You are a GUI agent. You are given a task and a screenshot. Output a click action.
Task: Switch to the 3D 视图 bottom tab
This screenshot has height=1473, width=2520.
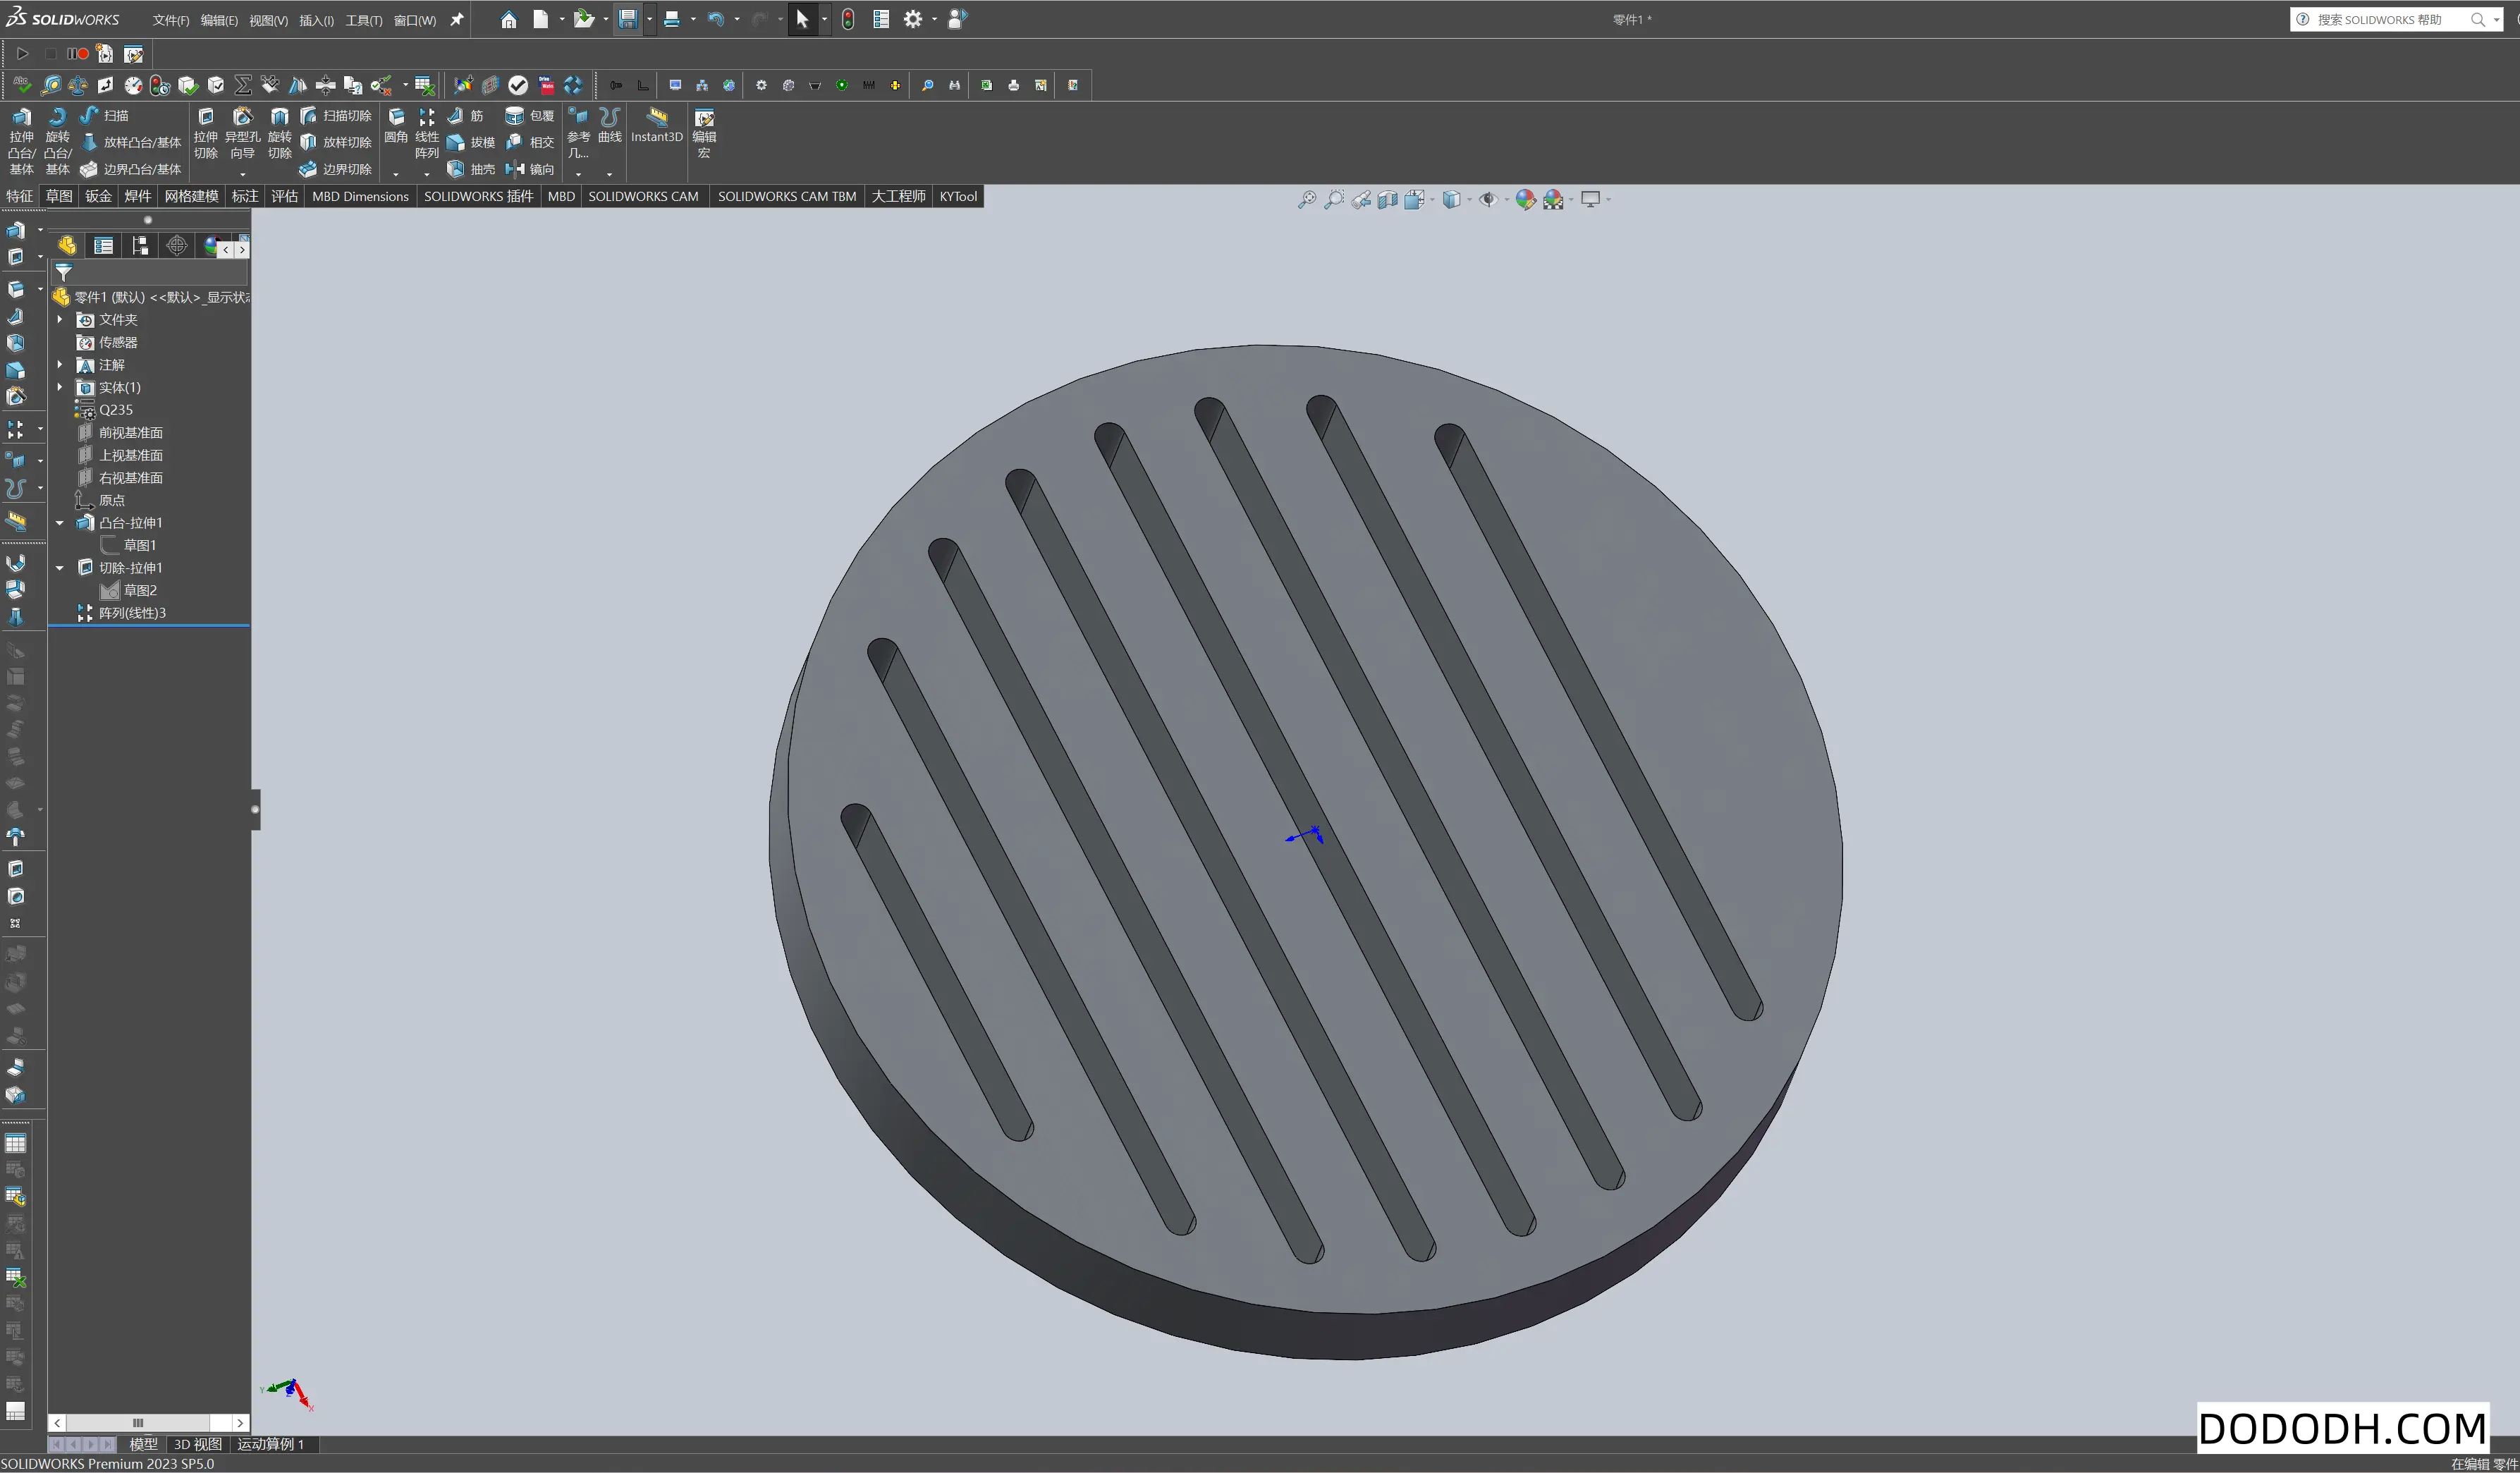pyautogui.click(x=198, y=1444)
